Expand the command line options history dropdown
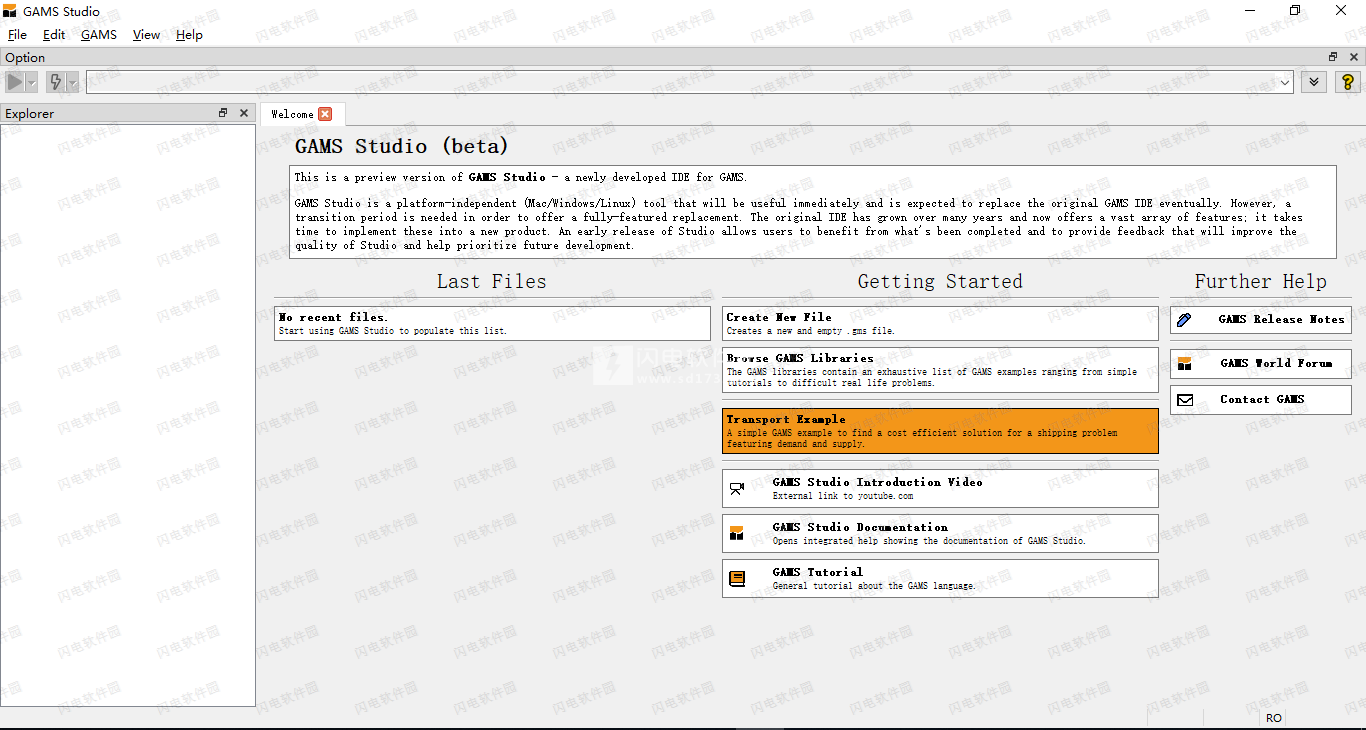The height and width of the screenshot is (730, 1366). click(1285, 82)
